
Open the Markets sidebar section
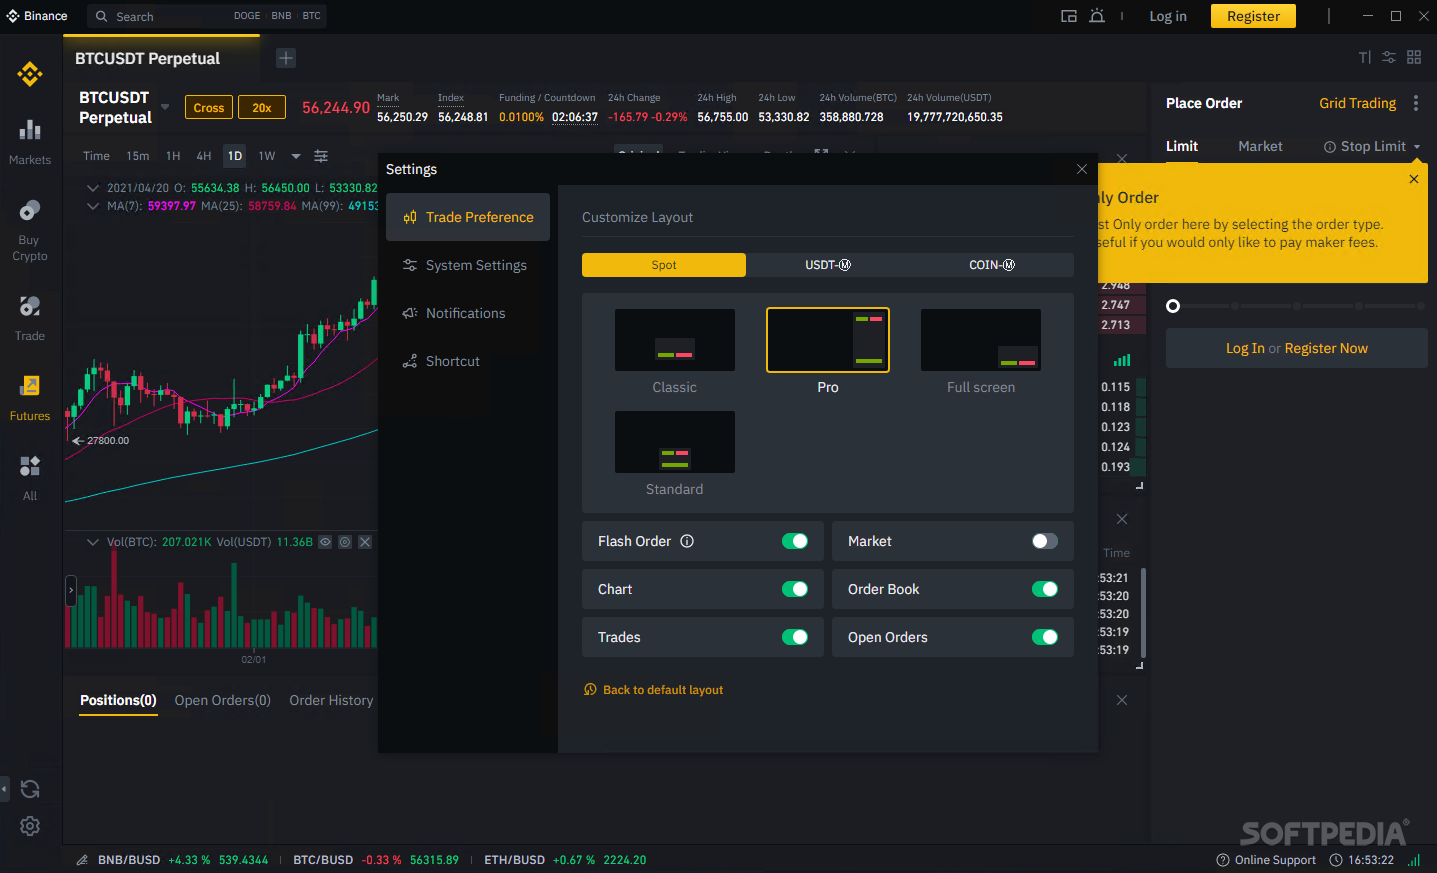tap(30, 142)
